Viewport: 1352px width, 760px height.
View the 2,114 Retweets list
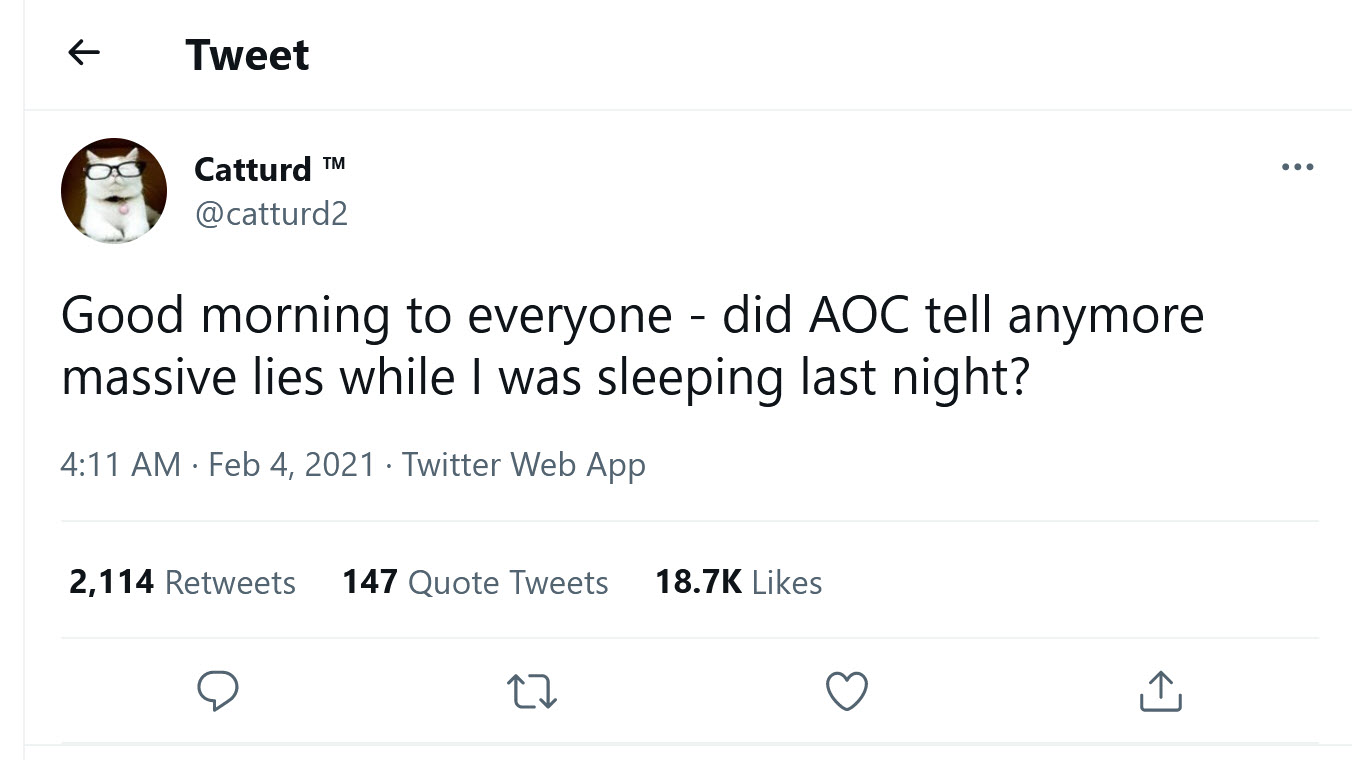pyautogui.click(x=182, y=582)
